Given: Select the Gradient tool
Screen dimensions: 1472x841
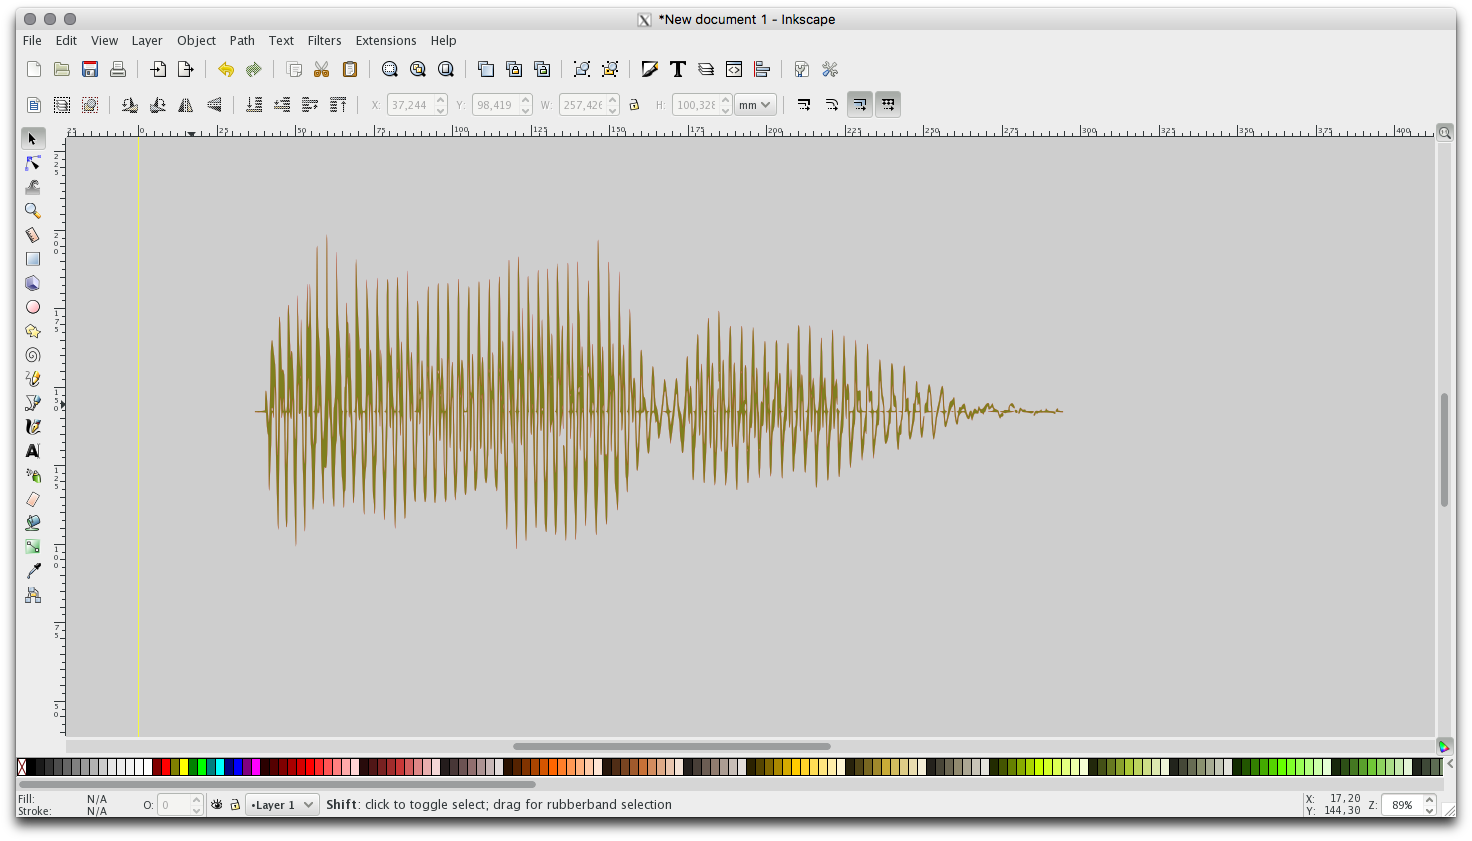Looking at the screenshot, I should pos(32,547).
